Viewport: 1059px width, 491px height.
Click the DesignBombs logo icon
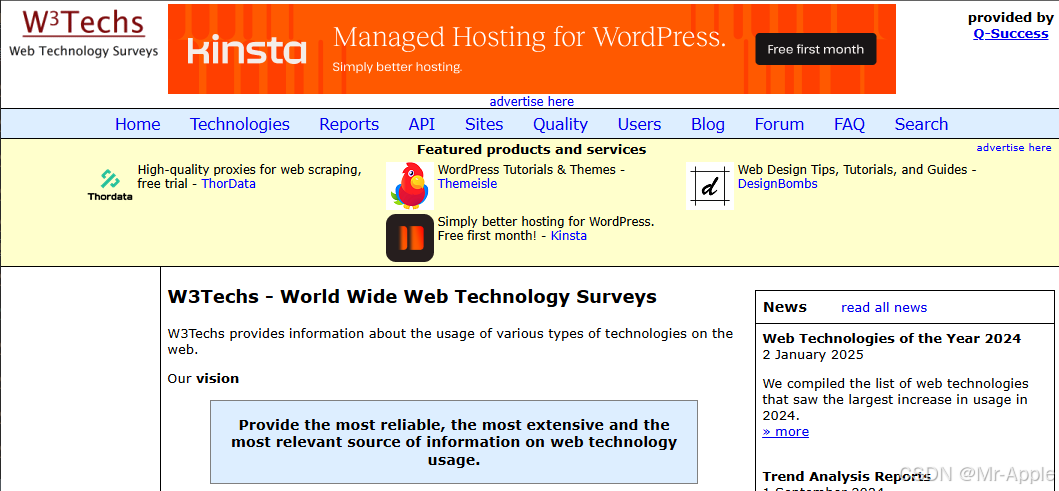[x=710, y=186]
